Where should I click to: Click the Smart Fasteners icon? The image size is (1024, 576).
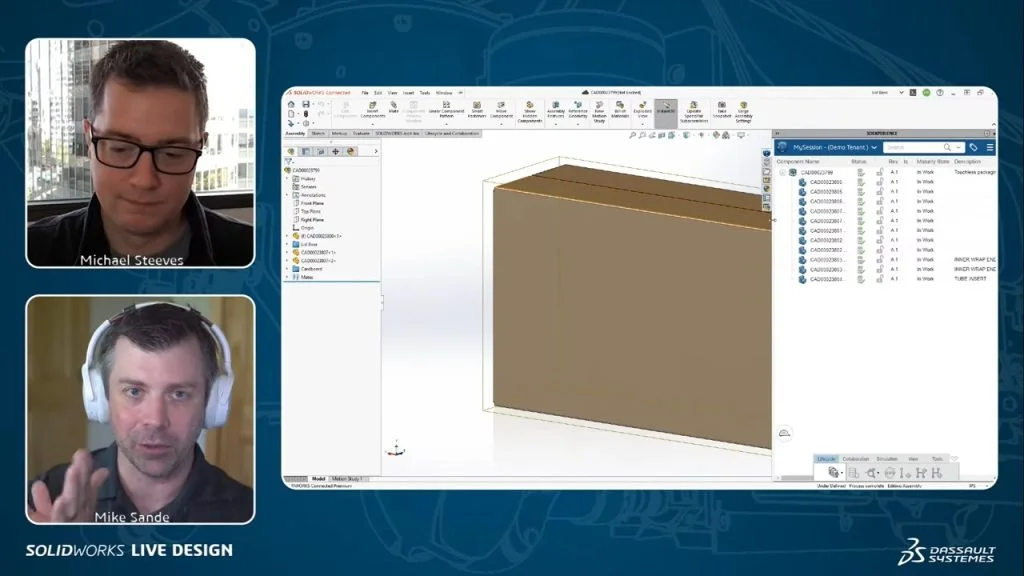click(x=477, y=106)
